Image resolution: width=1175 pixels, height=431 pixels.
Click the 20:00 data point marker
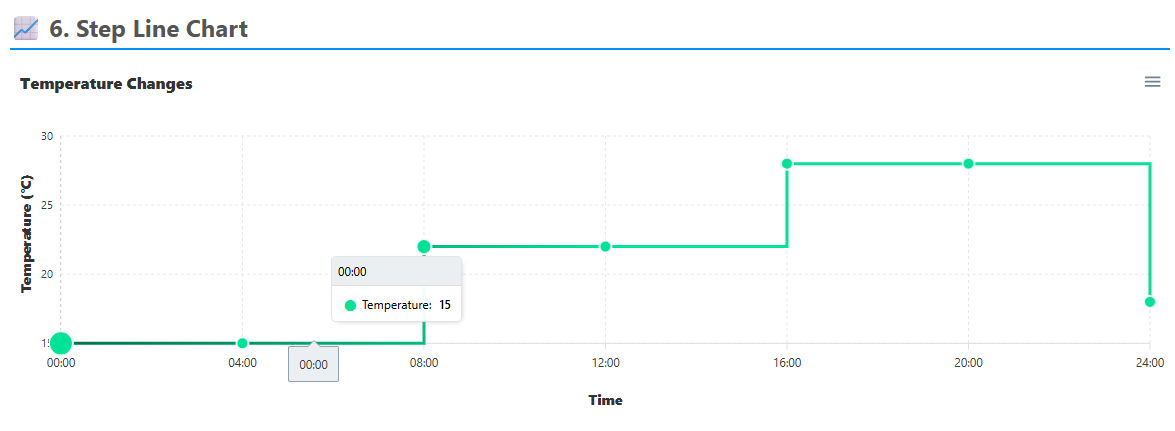coord(968,164)
